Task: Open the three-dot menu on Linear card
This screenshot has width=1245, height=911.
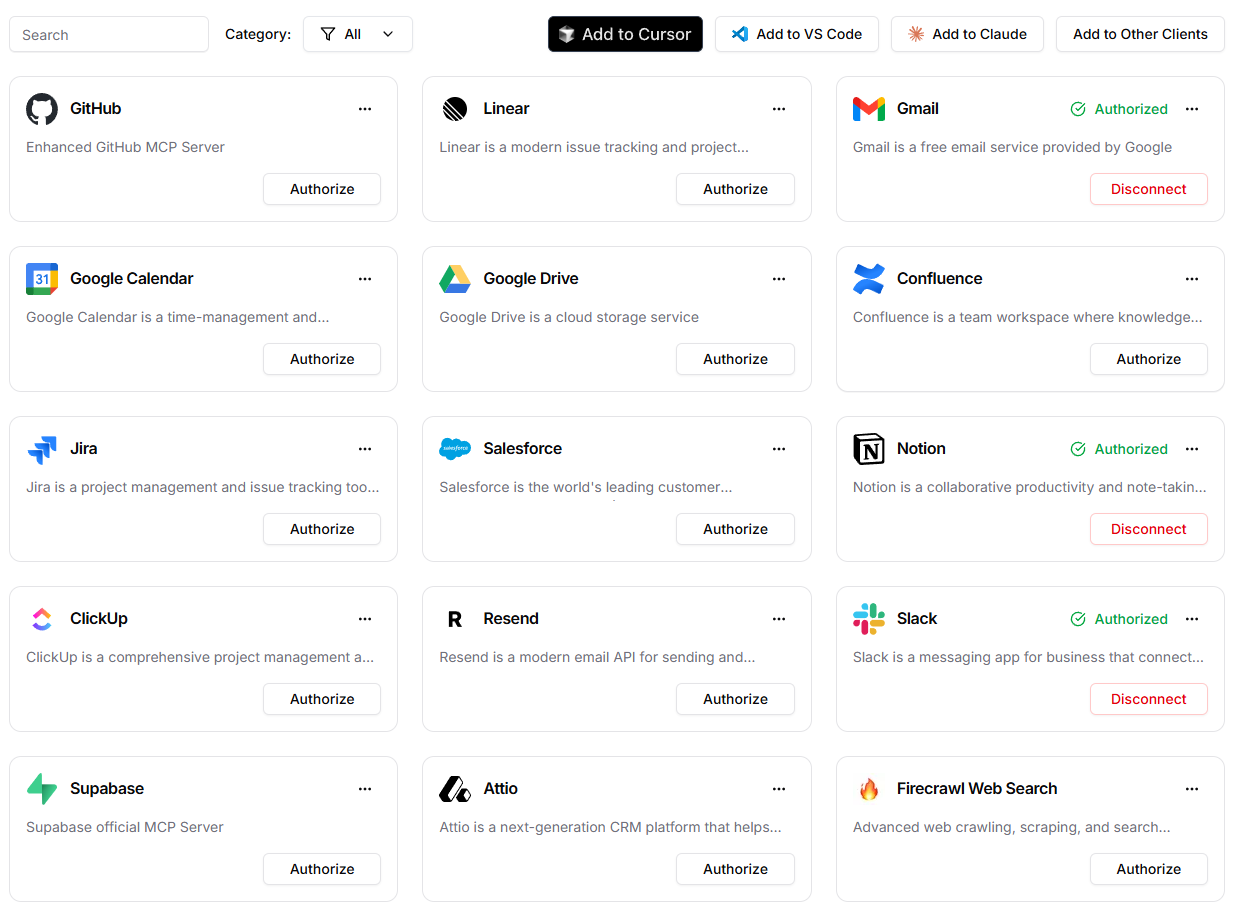Action: [779, 108]
